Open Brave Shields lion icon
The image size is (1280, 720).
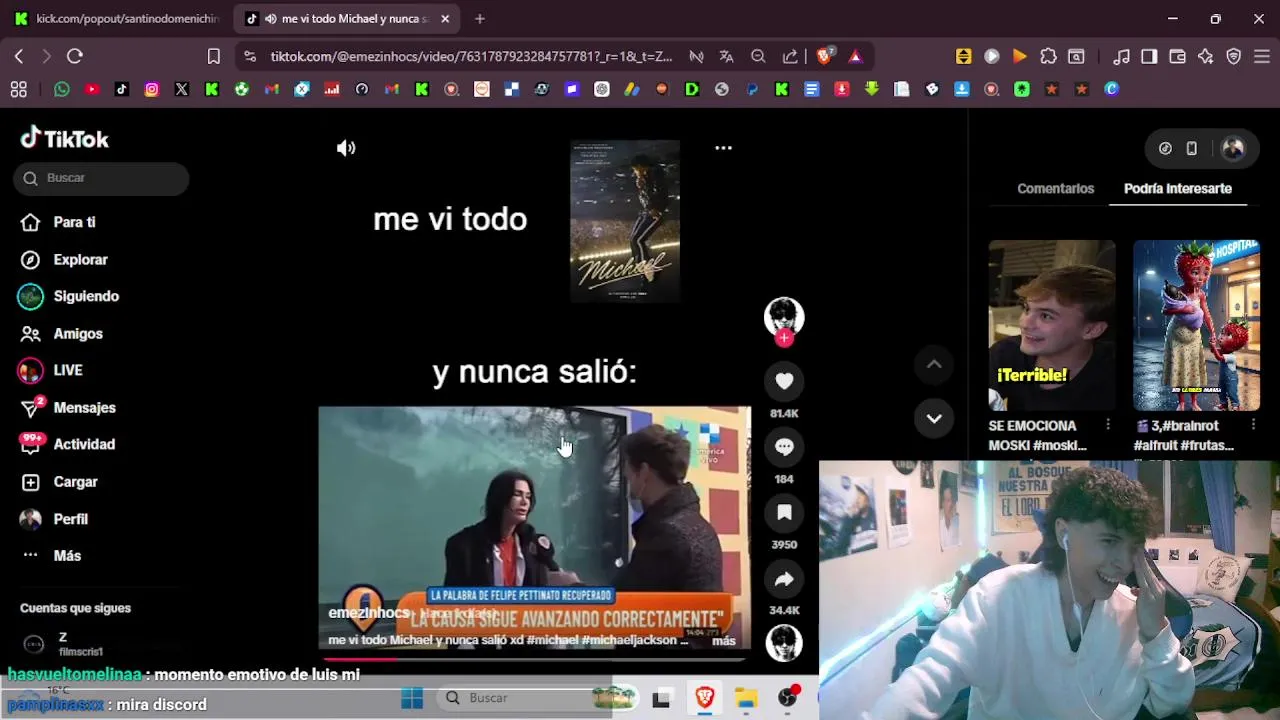[x=824, y=56]
